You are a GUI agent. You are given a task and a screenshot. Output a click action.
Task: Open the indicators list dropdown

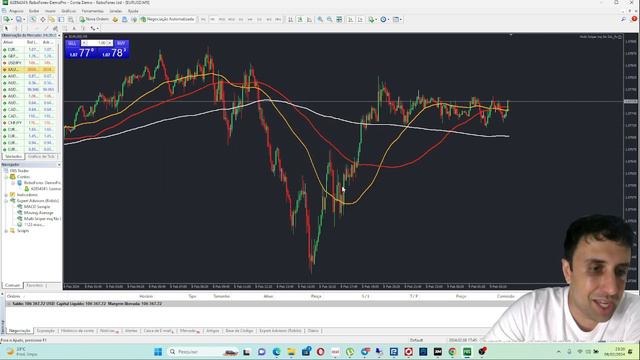[372, 19]
